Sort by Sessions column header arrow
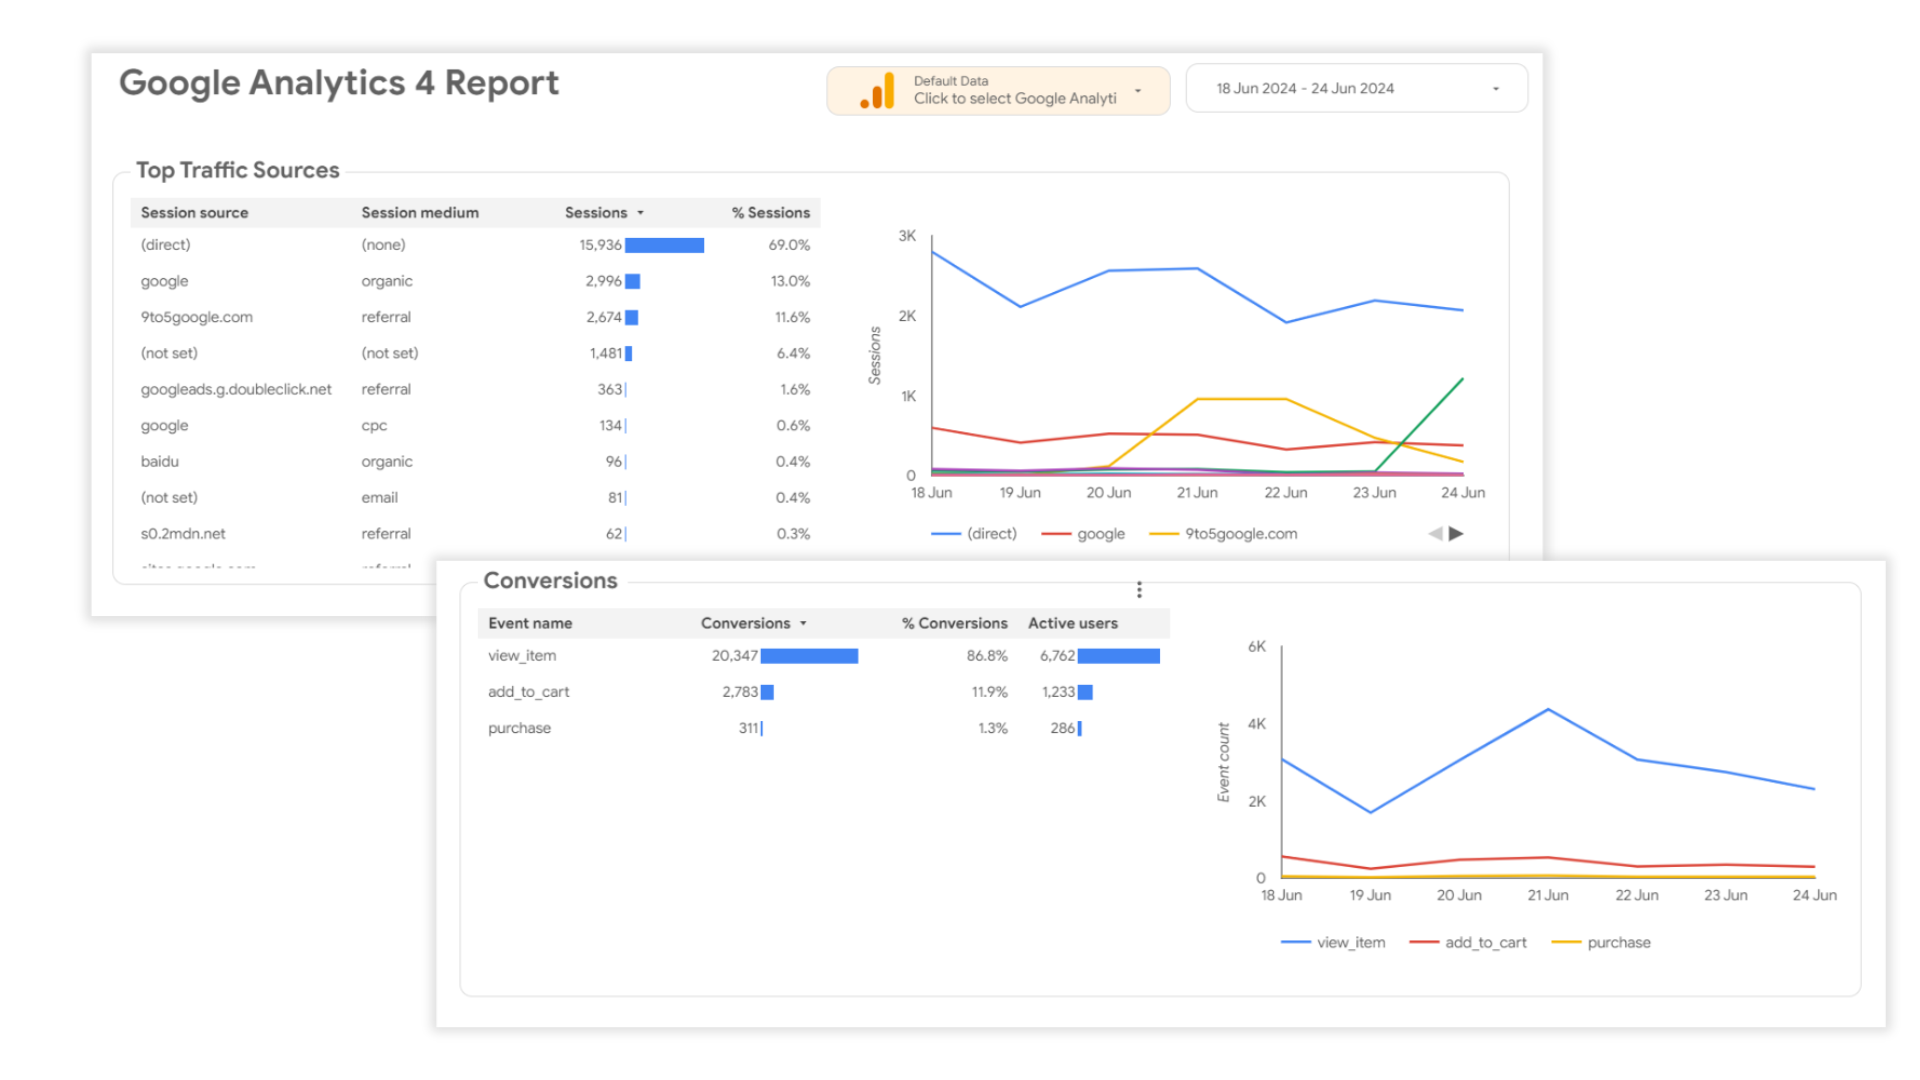Viewport: 1920px width, 1080px height. 641,213
